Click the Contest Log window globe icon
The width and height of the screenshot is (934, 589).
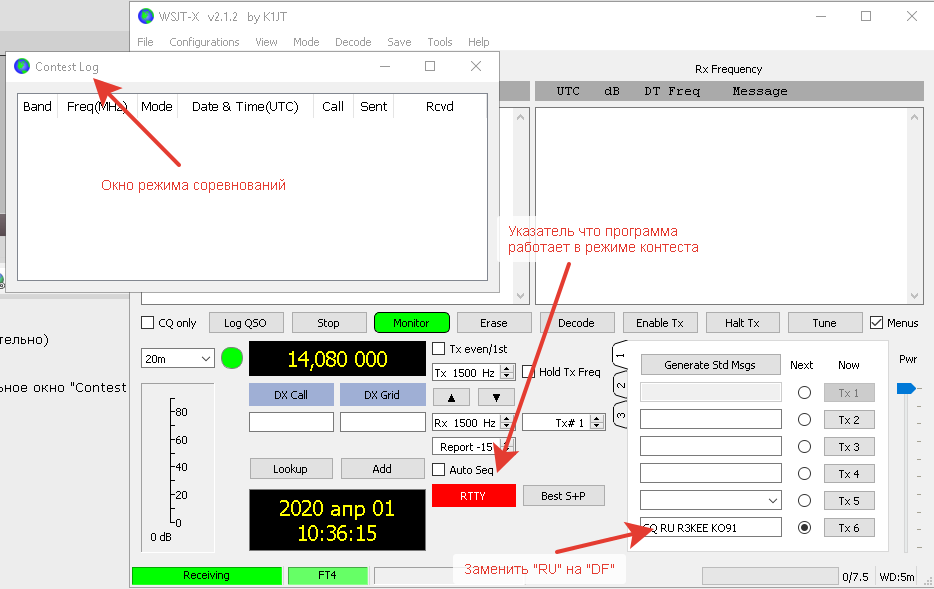pyautogui.click(x=22, y=67)
